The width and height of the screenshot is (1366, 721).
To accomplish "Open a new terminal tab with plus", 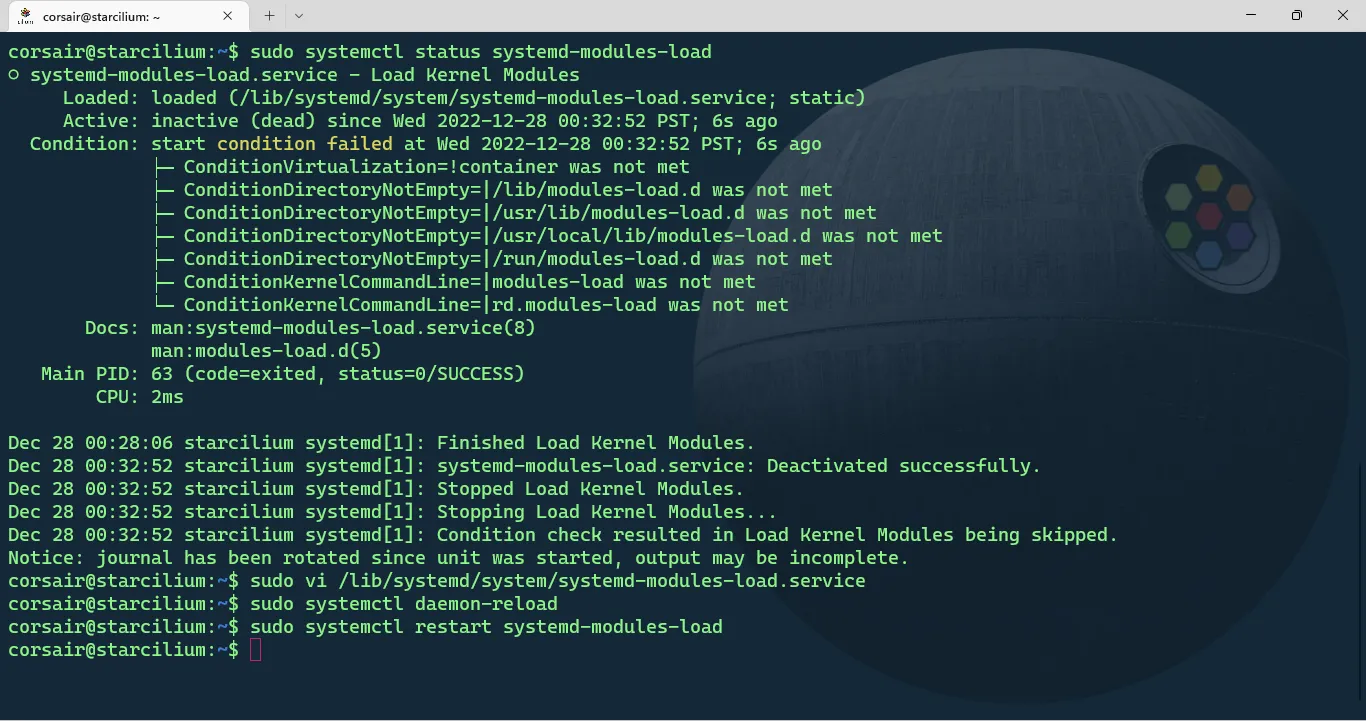I will (x=269, y=16).
